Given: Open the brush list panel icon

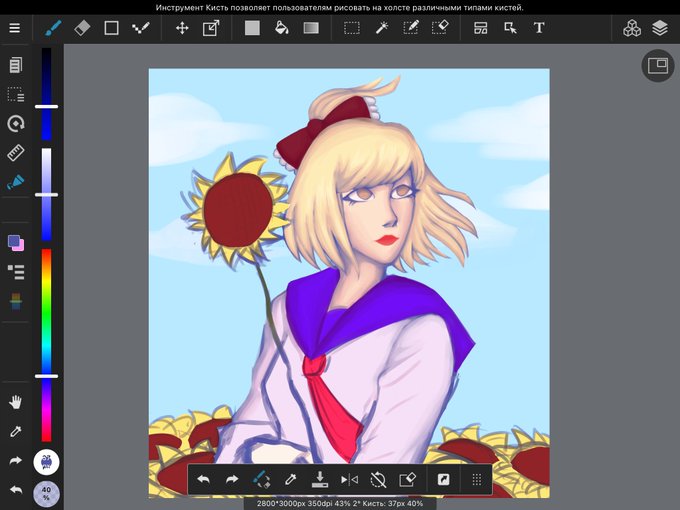Looking at the screenshot, I should click(16, 272).
